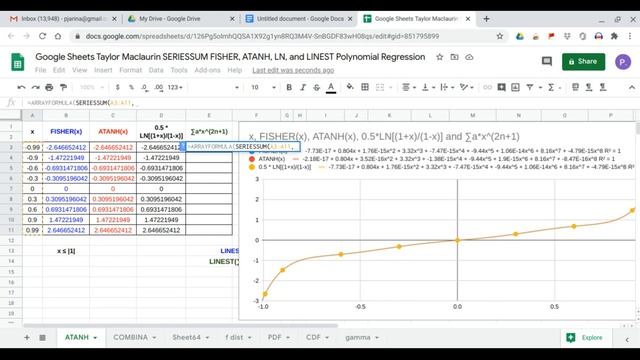This screenshot has height=360, width=640.
Task: Reload the page in browser
Action: coord(42,36)
